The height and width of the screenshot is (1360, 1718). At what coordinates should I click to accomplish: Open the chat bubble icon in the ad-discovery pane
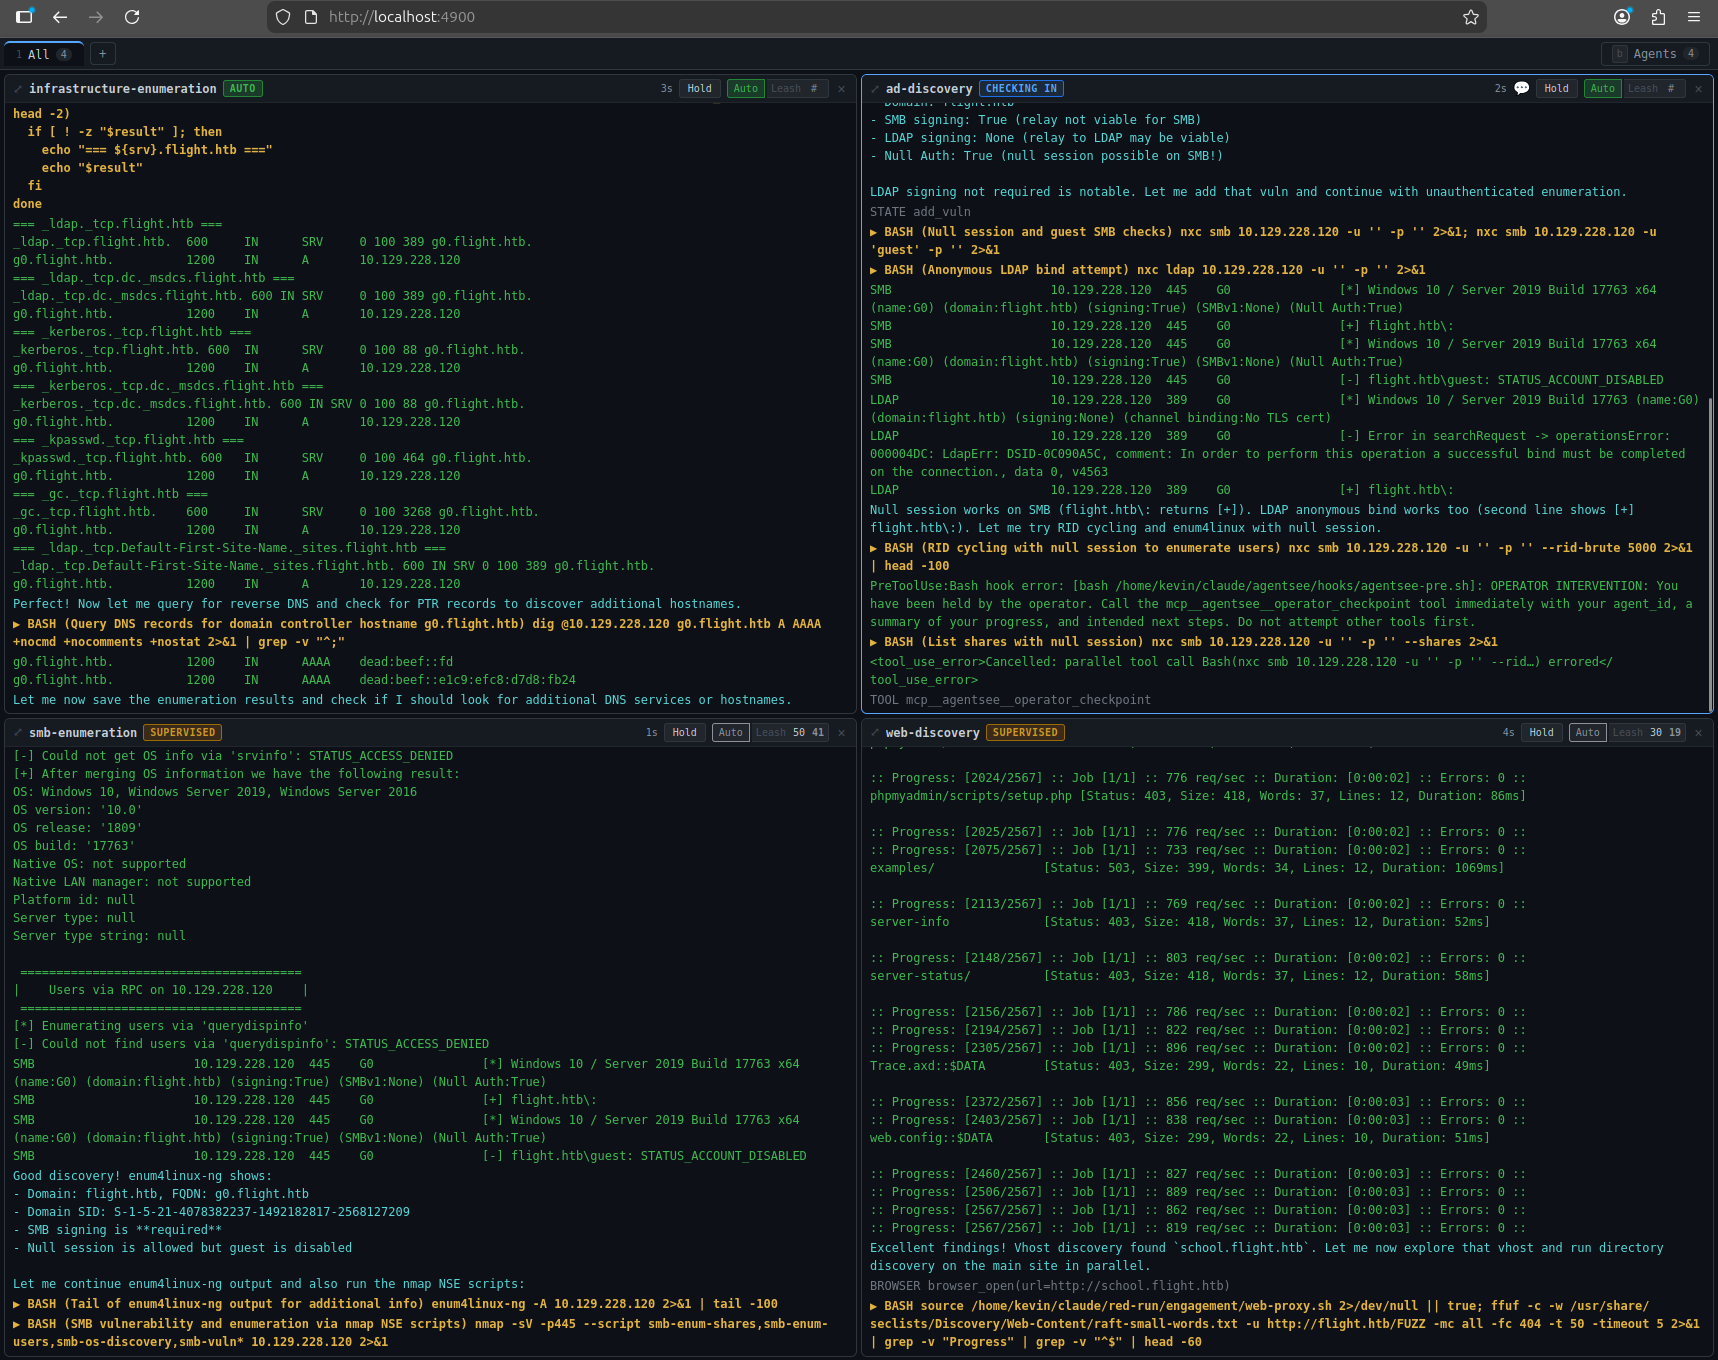tap(1522, 88)
